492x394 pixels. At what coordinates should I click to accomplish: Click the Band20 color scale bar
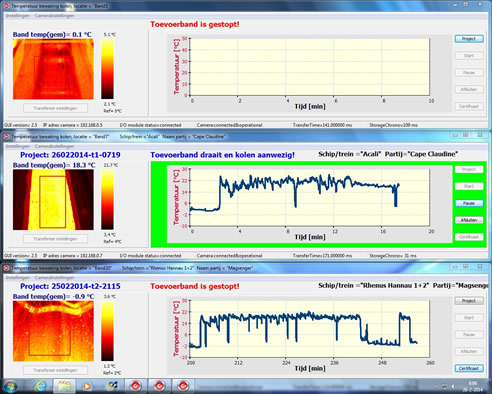[x=107, y=331]
